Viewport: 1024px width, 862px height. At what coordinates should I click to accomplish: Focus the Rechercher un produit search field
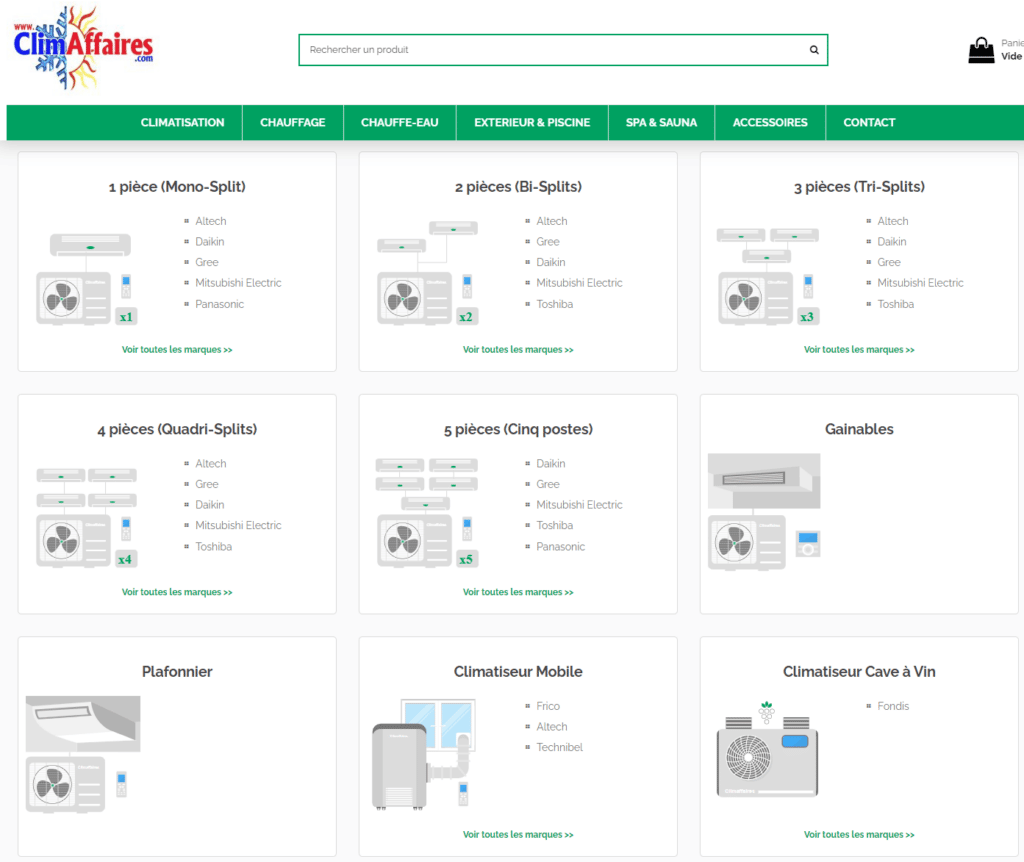point(563,50)
